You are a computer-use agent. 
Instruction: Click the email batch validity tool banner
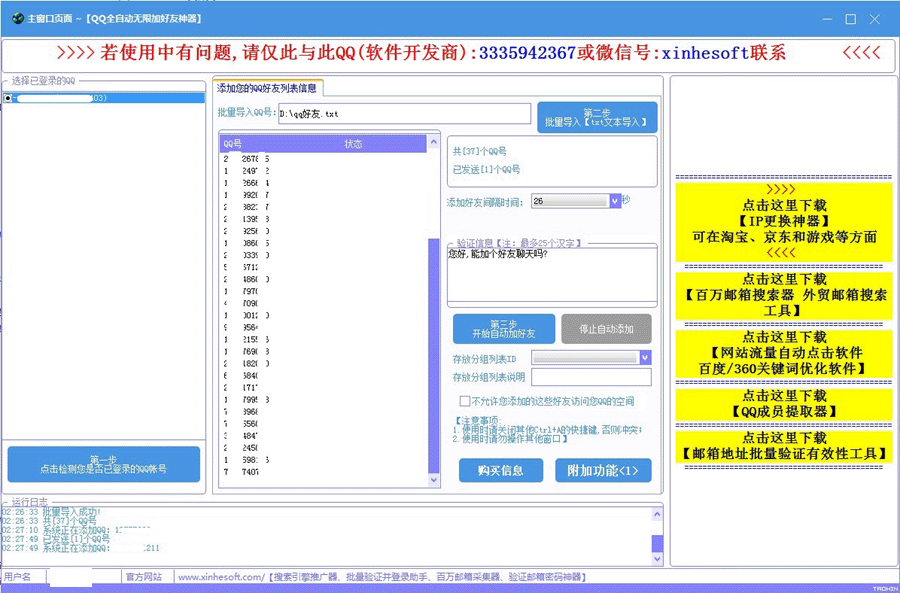coord(784,446)
